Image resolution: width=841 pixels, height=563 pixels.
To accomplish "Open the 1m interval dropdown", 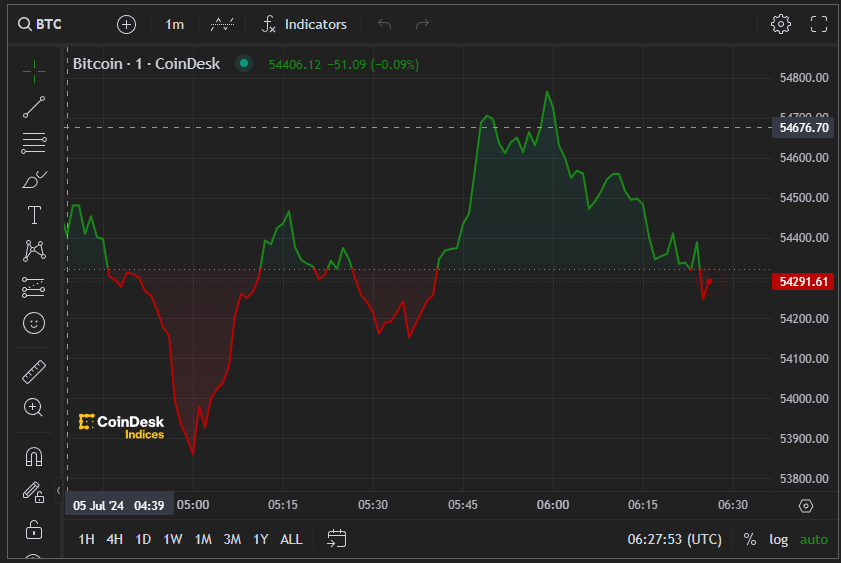I will point(174,24).
